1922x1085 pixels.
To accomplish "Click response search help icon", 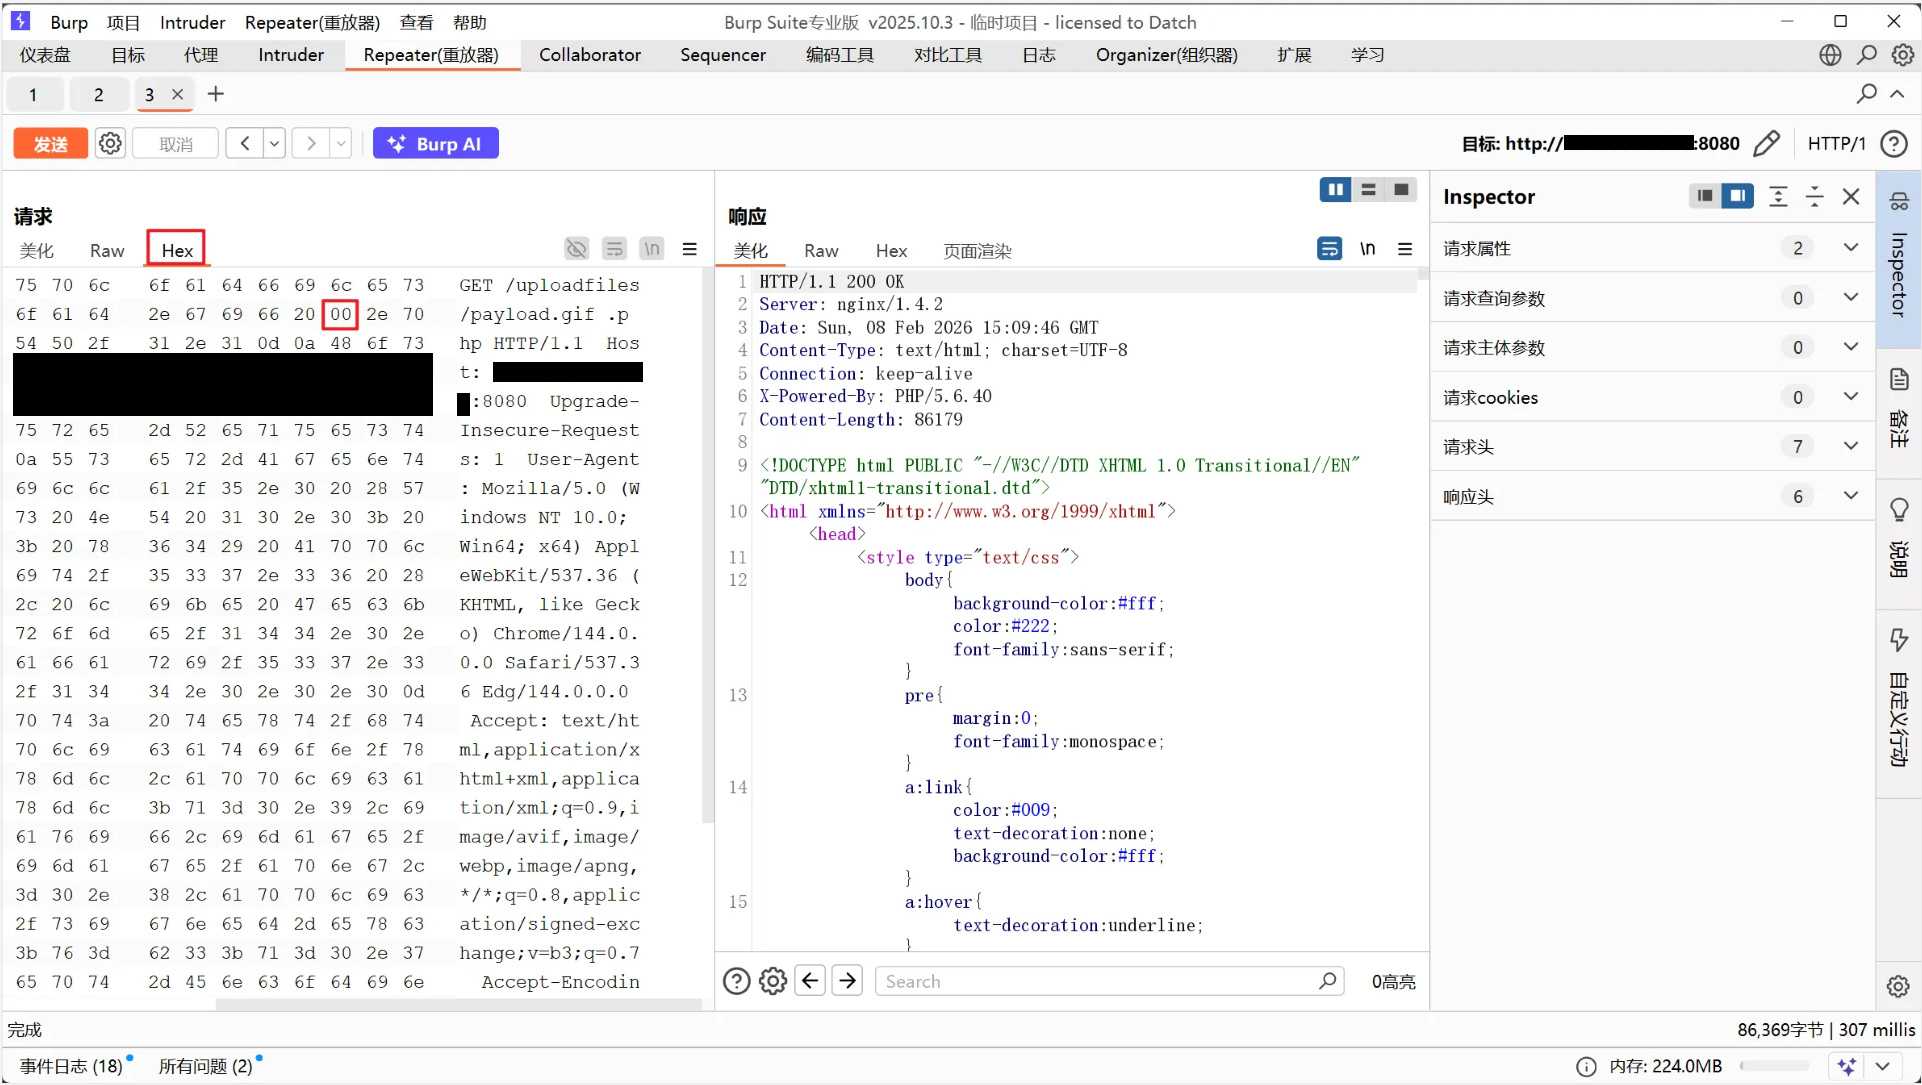I will 736,981.
